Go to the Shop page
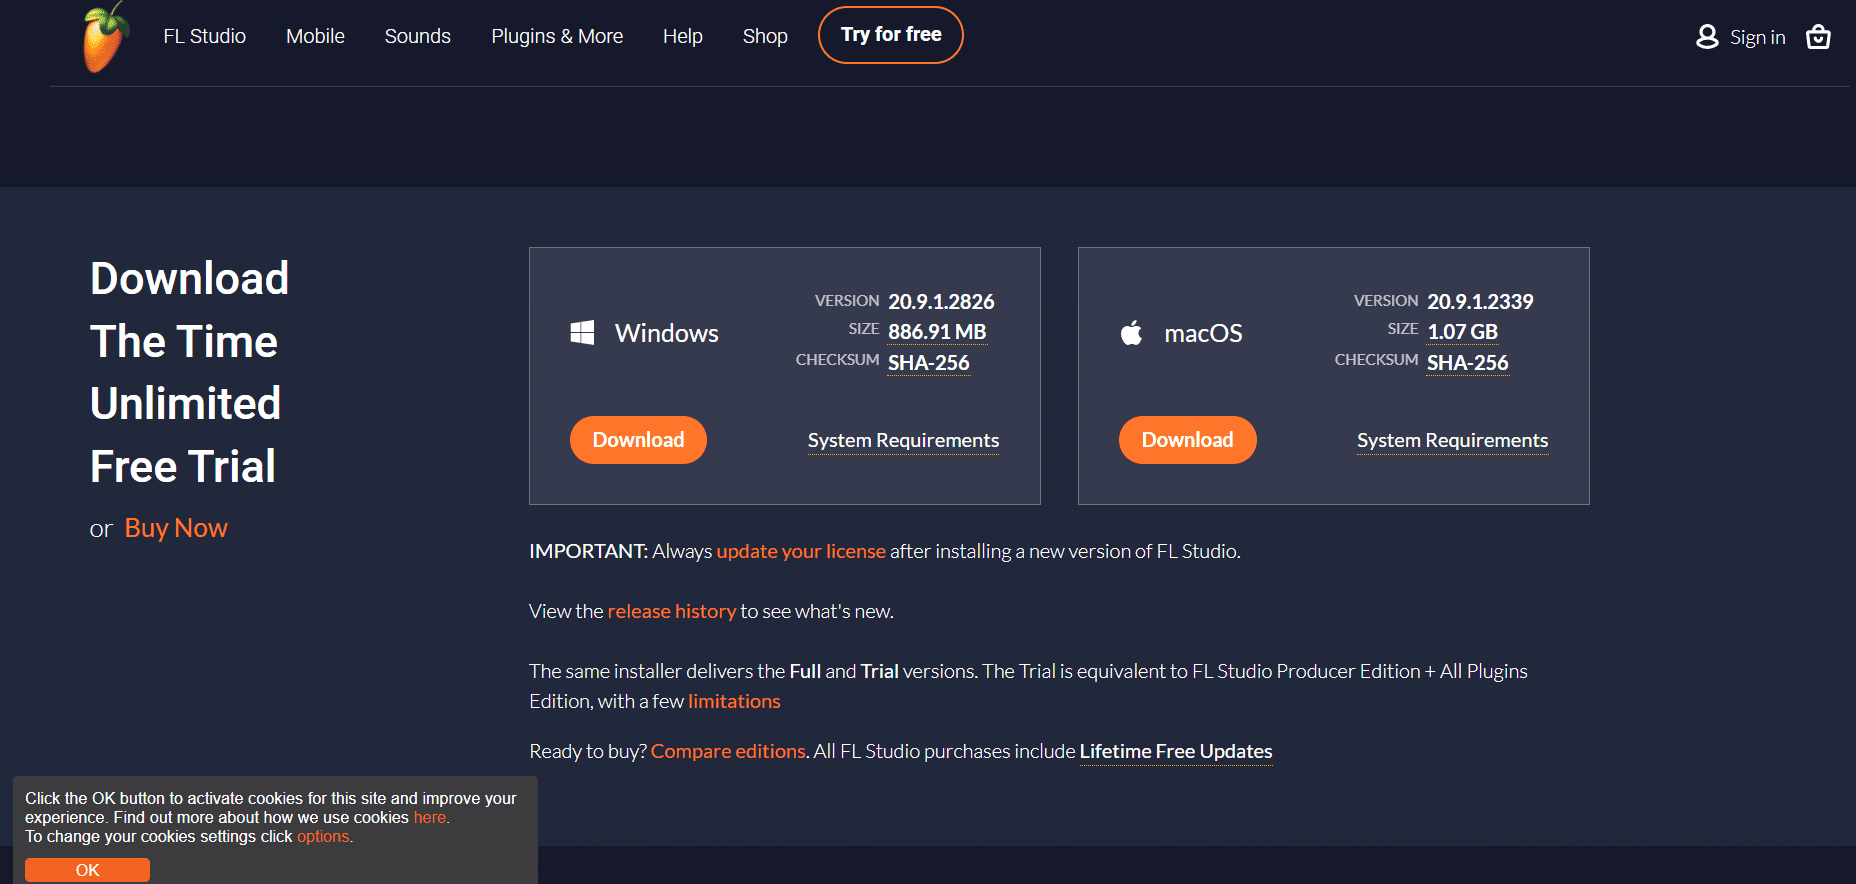Viewport: 1856px width, 884px height. (765, 36)
